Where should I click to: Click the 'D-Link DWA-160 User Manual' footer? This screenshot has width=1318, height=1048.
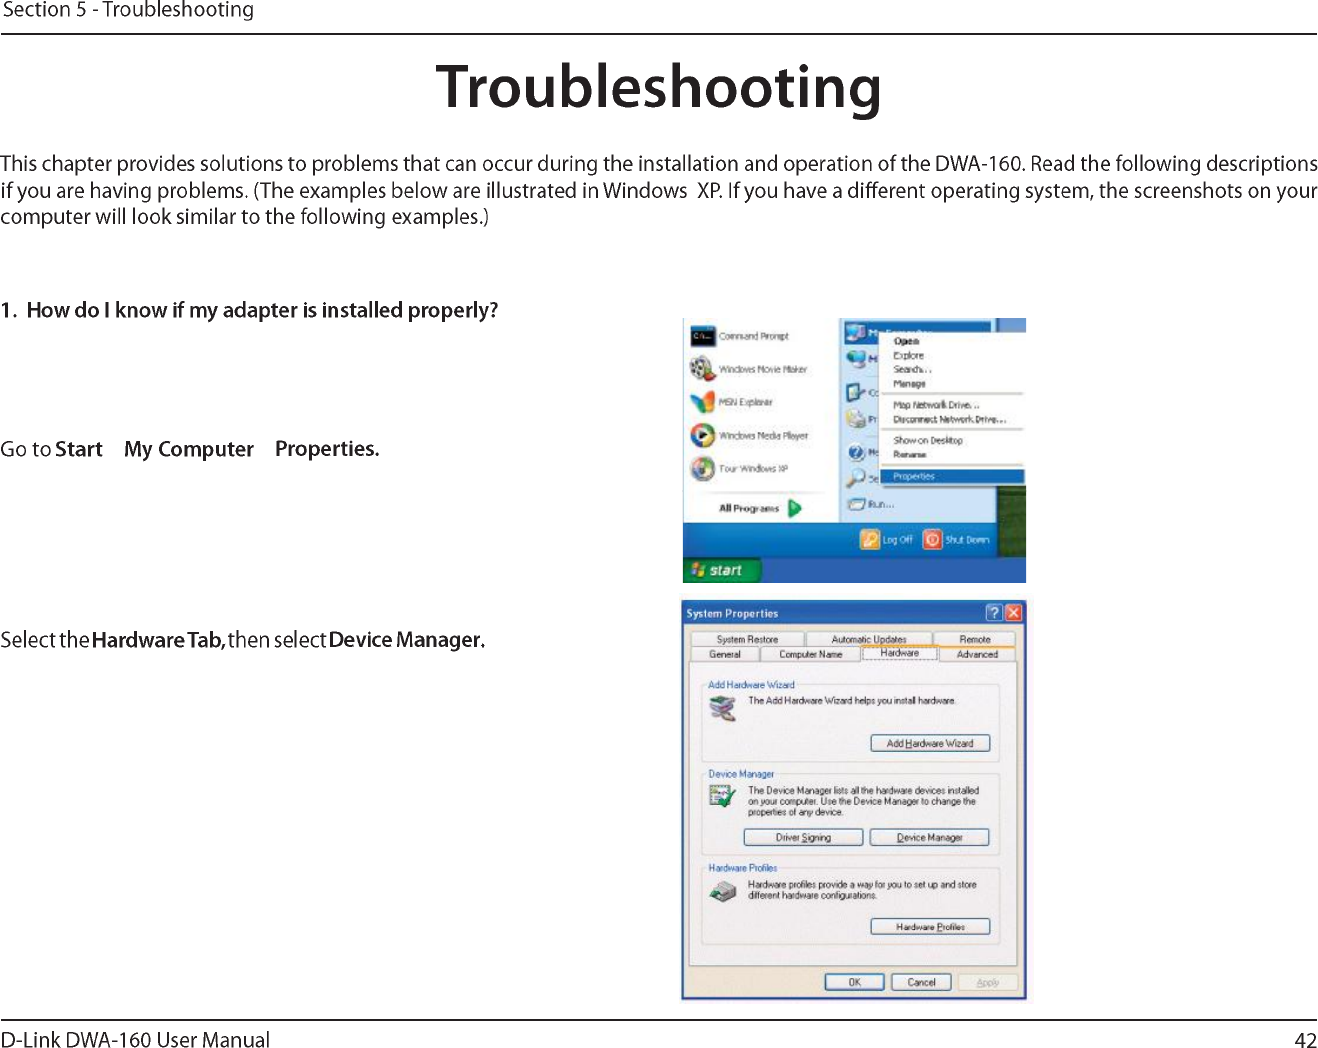click(135, 1039)
